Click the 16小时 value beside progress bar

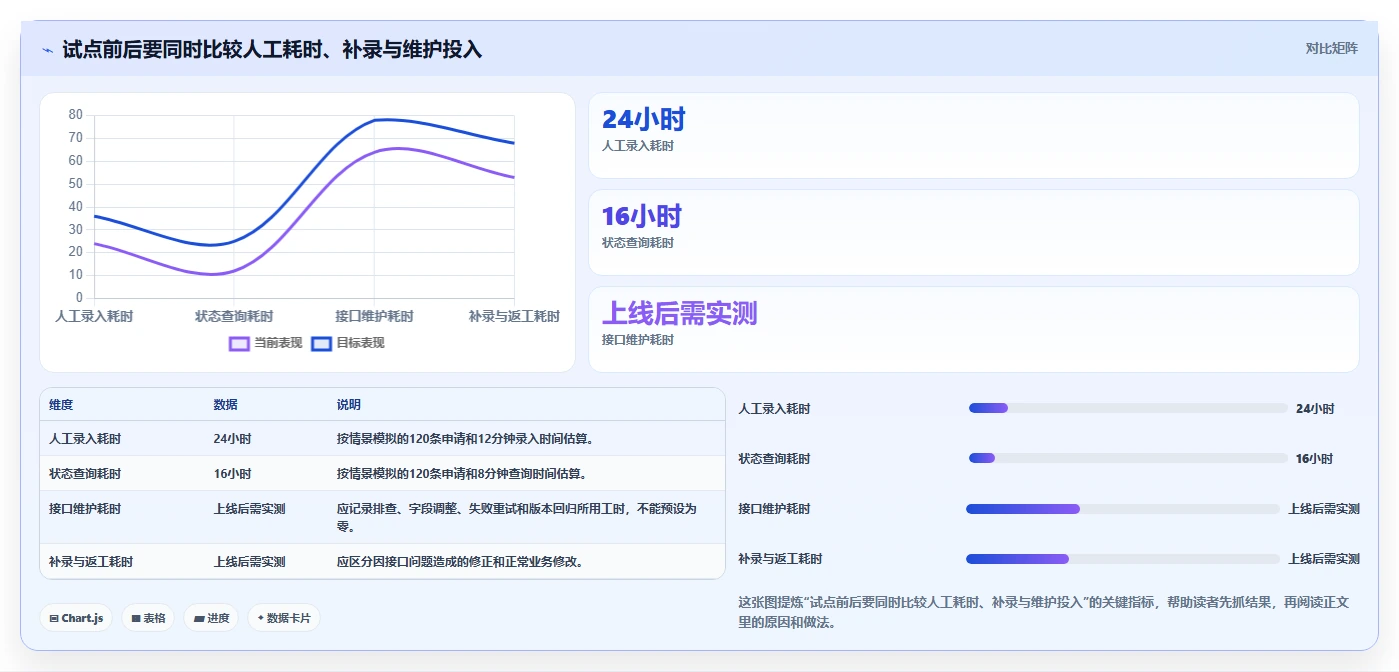point(1315,458)
